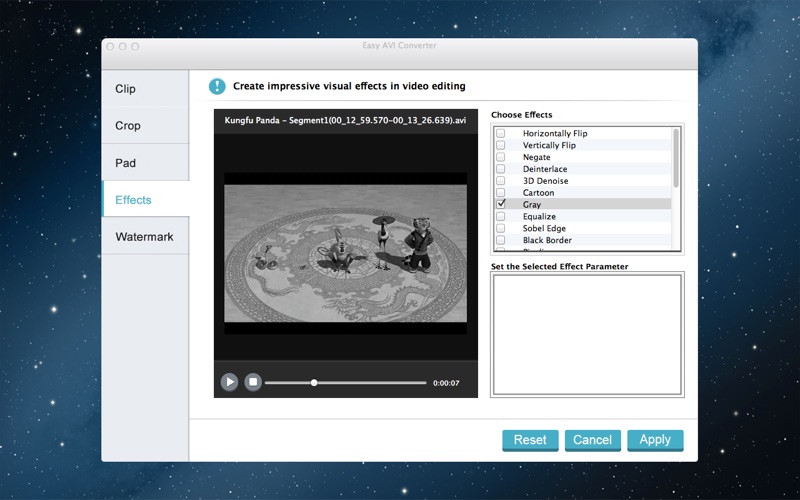Select the 'Black Border' list label

point(547,240)
